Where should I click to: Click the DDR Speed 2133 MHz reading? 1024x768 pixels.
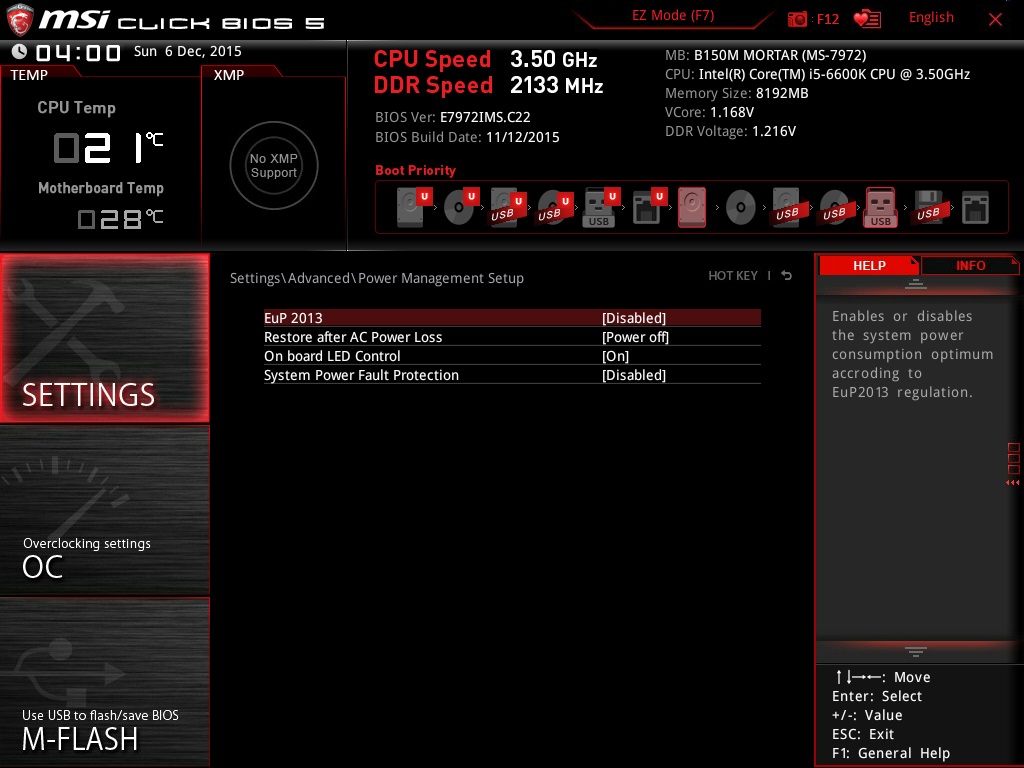pyautogui.click(x=488, y=86)
